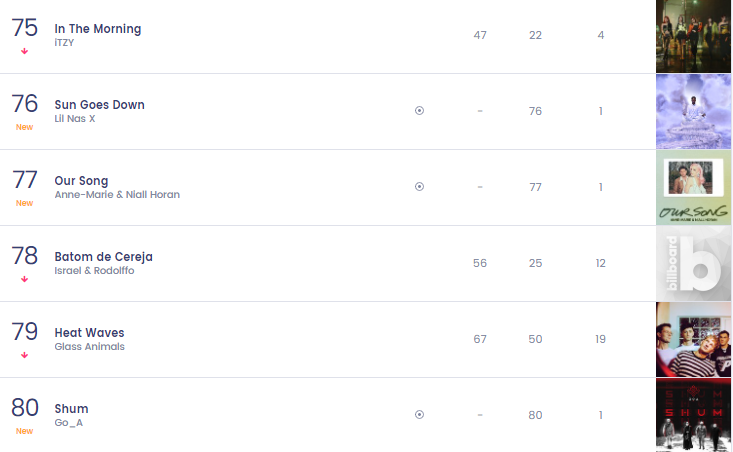
Task: Visit the Glass Animals artist link
Action: (90, 347)
